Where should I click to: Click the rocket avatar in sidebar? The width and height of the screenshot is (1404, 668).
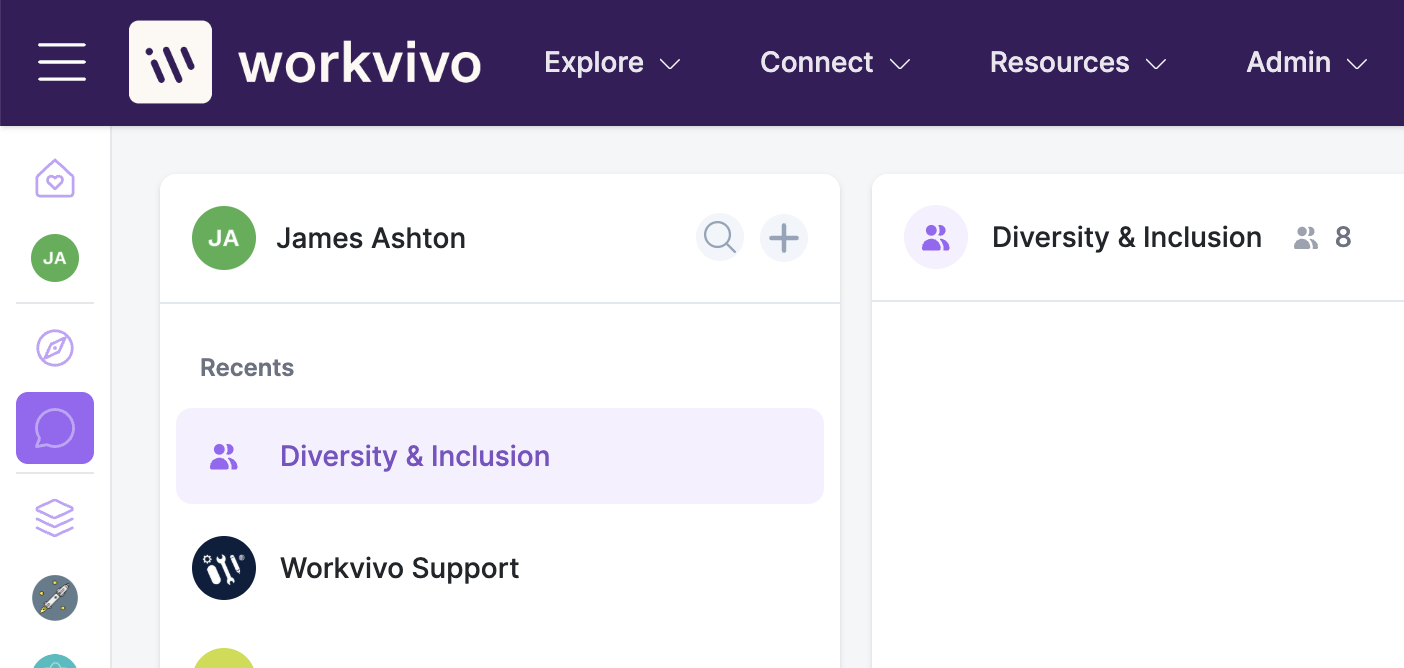coord(55,598)
